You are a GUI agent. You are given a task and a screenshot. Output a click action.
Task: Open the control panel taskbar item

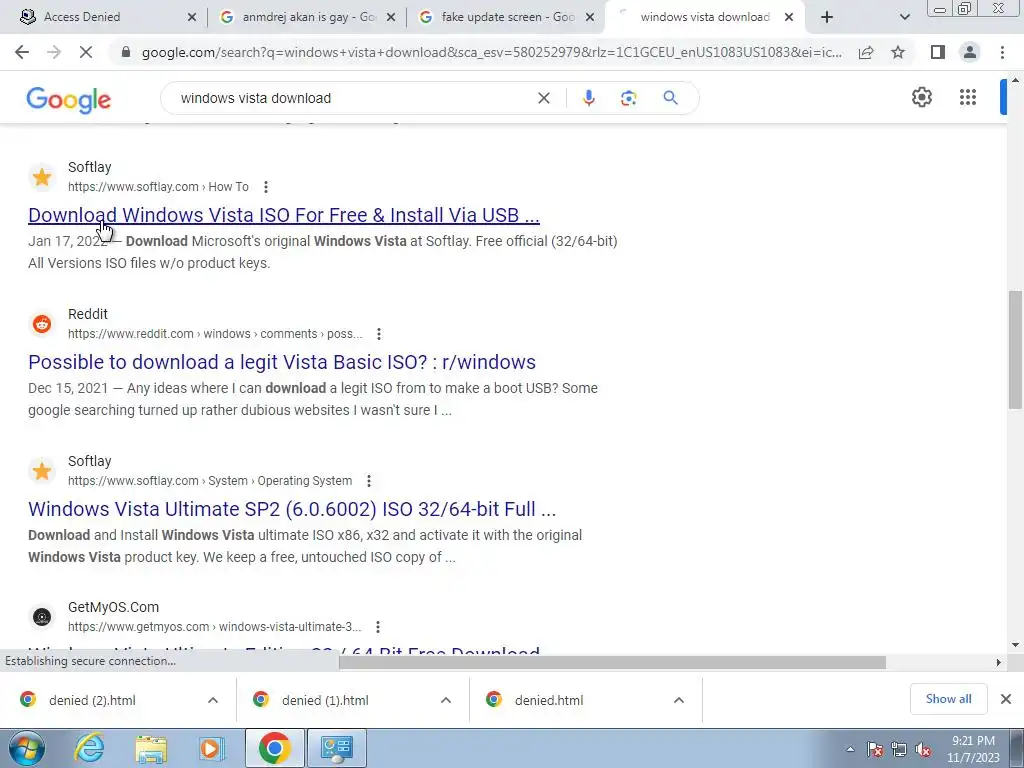337,748
